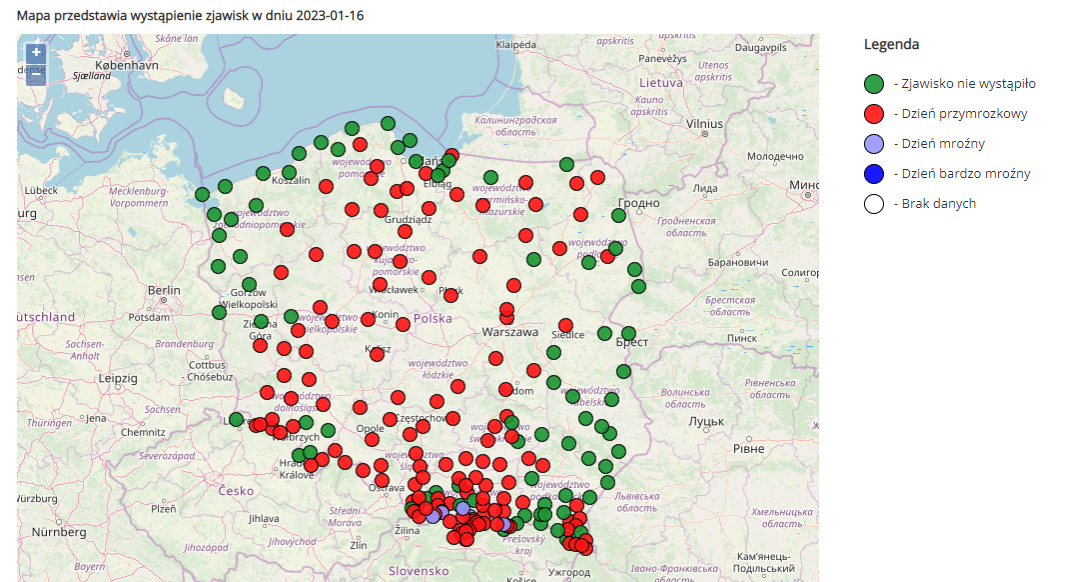Click the Warszawa city label

pyautogui.click(x=510, y=332)
